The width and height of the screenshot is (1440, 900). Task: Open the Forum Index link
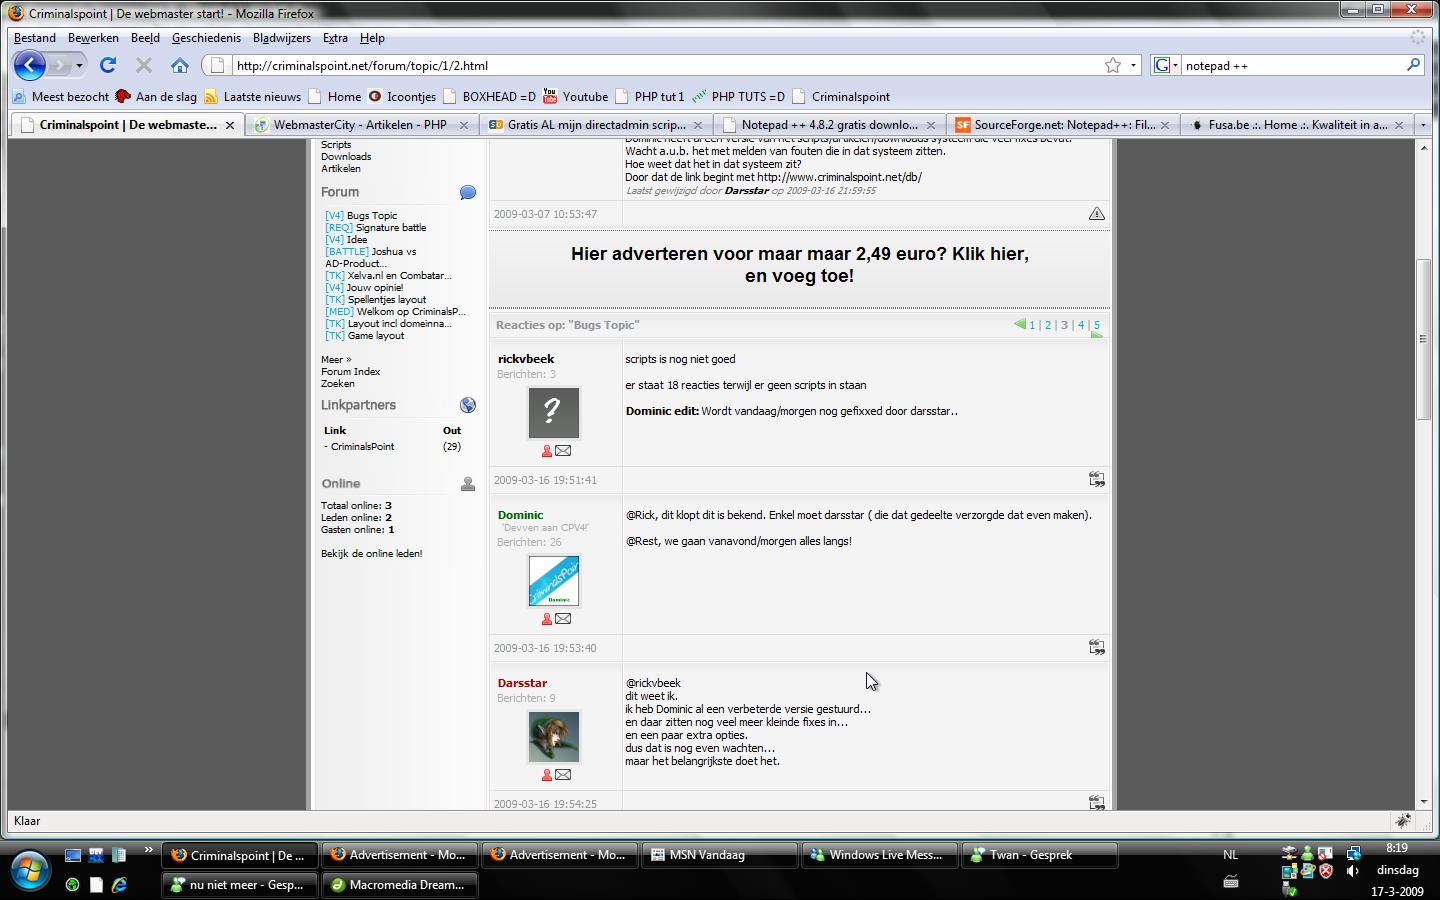(350, 372)
